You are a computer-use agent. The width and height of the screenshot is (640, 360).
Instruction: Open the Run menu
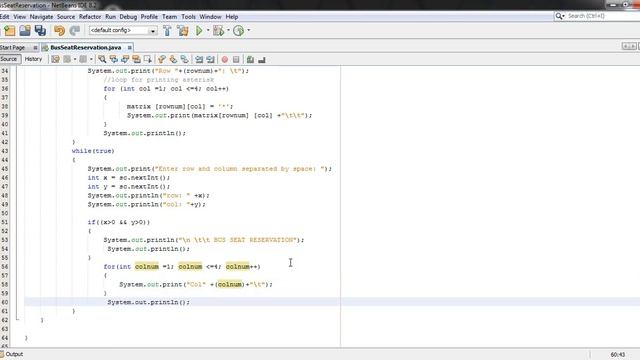pos(110,17)
